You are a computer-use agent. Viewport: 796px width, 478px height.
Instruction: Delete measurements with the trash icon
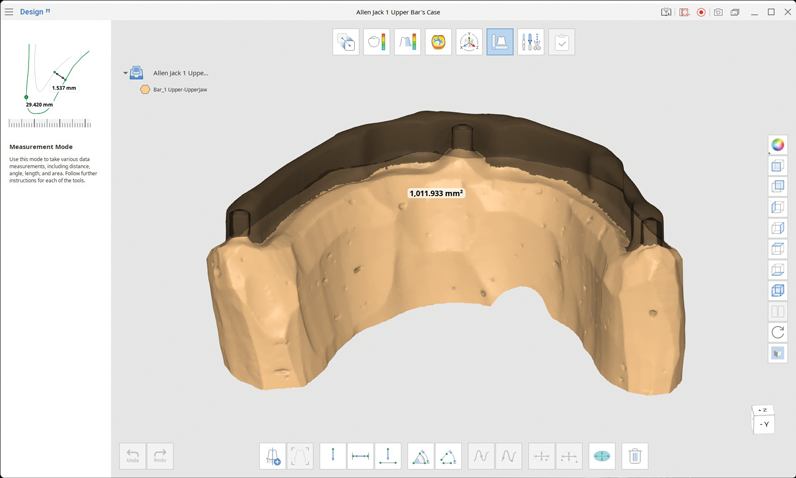[634, 456]
